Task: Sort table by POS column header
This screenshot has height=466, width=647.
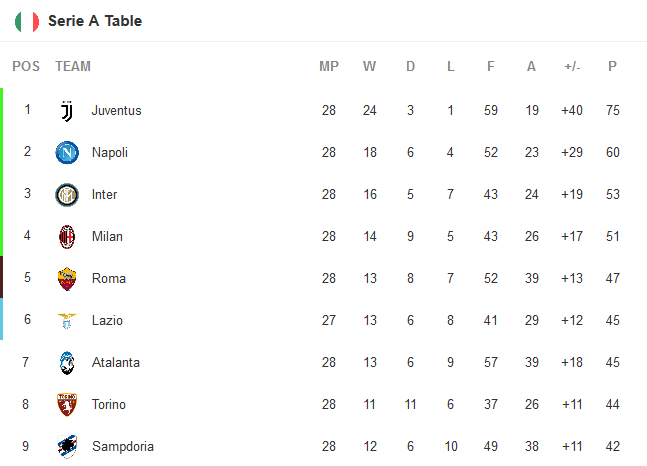Action: (26, 67)
